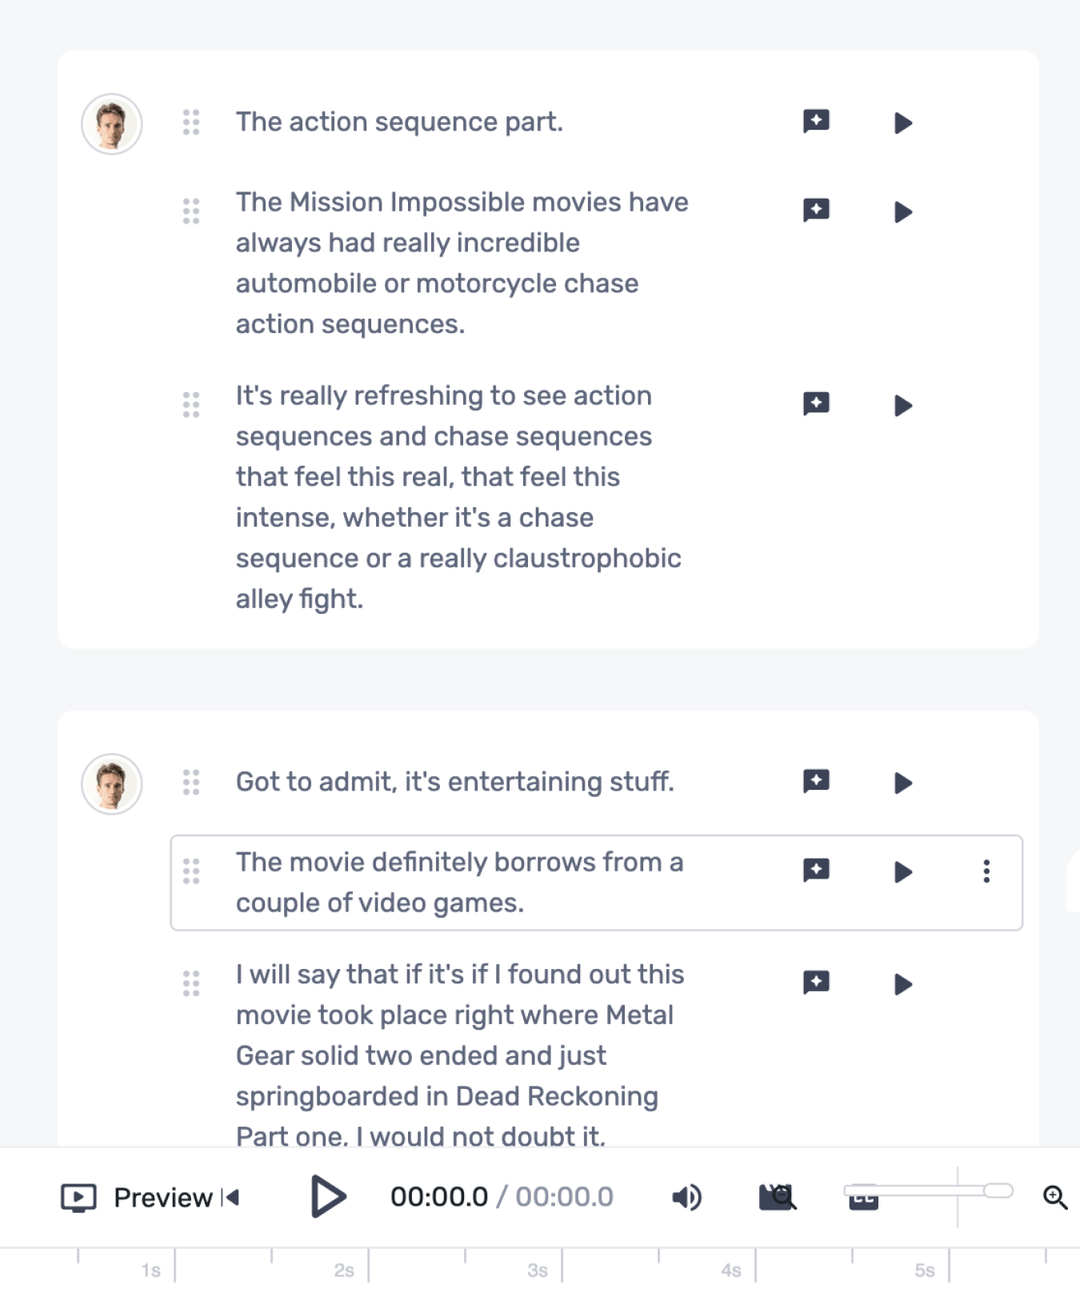
Task: Play 'It's really refreshing to see action' paragraph
Action: click(903, 405)
